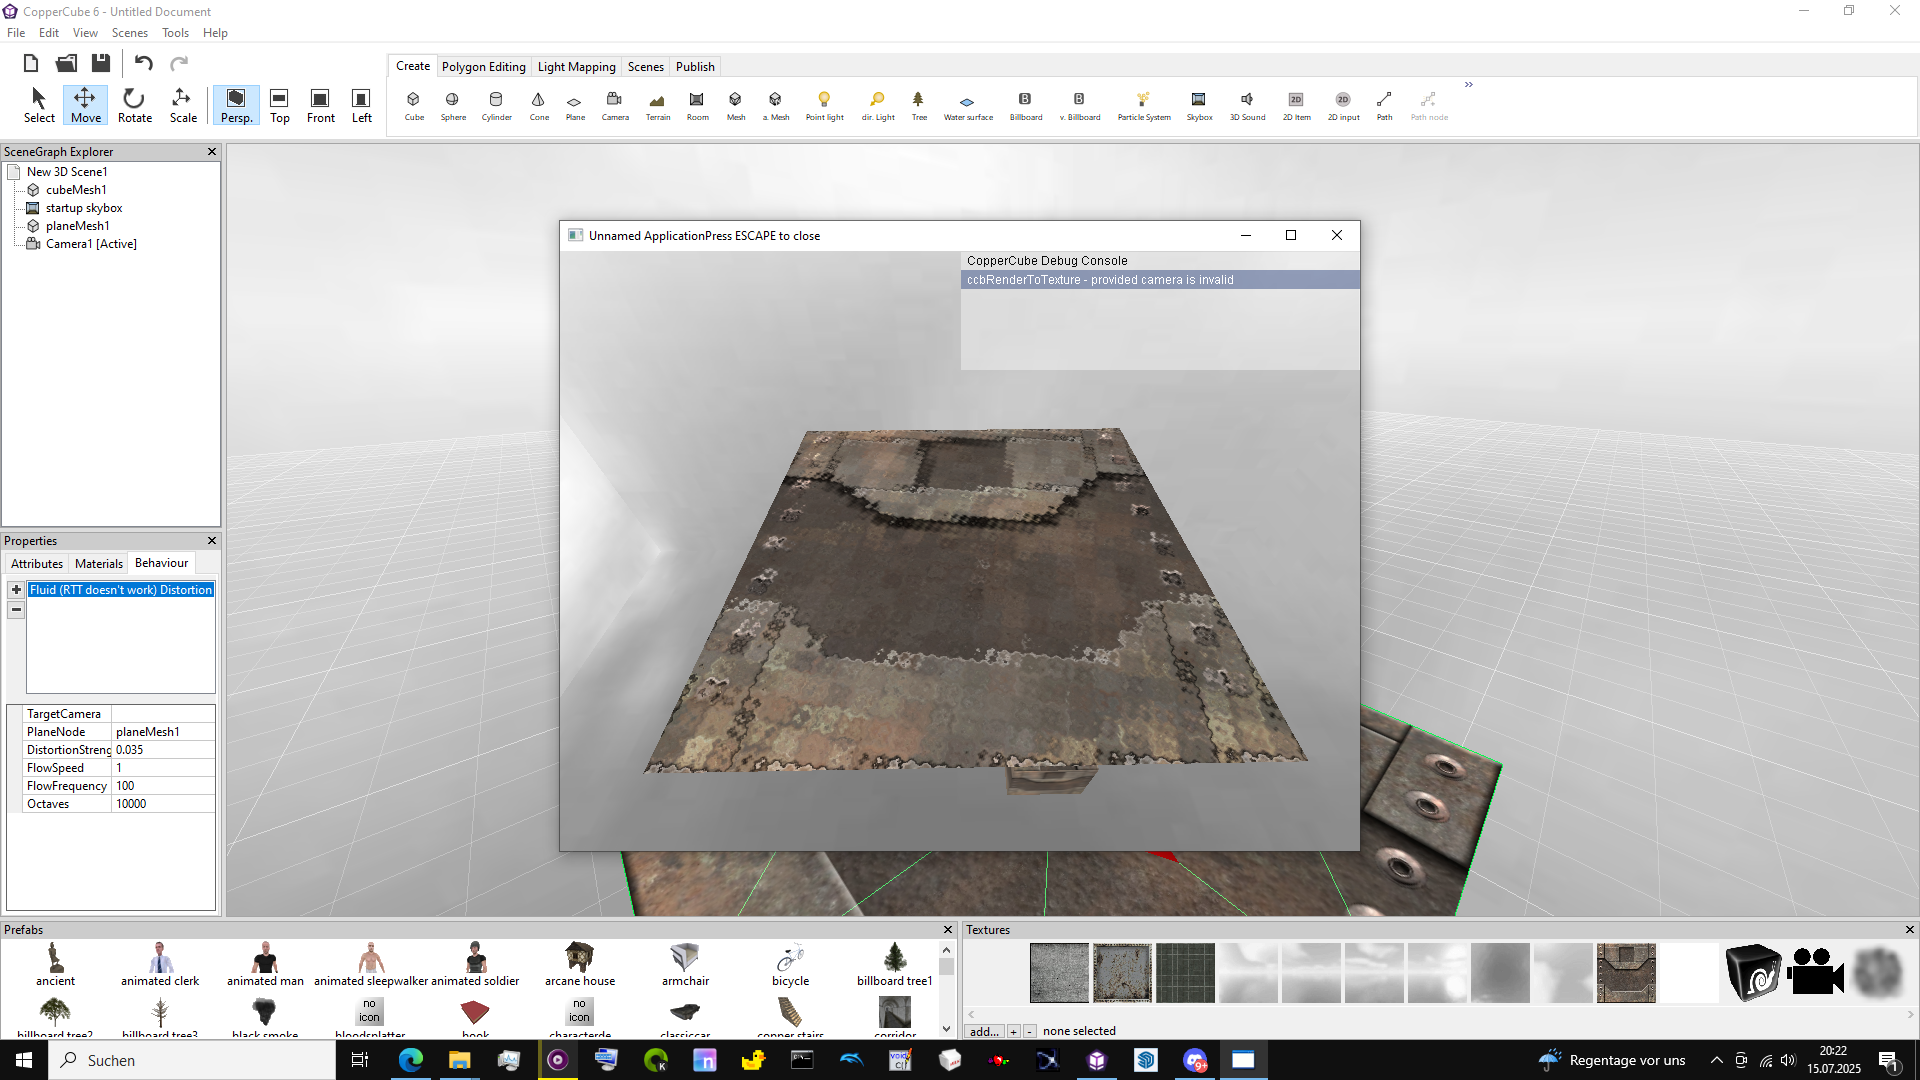Switch to Top view
The width and height of the screenshot is (1920, 1080).
280,105
